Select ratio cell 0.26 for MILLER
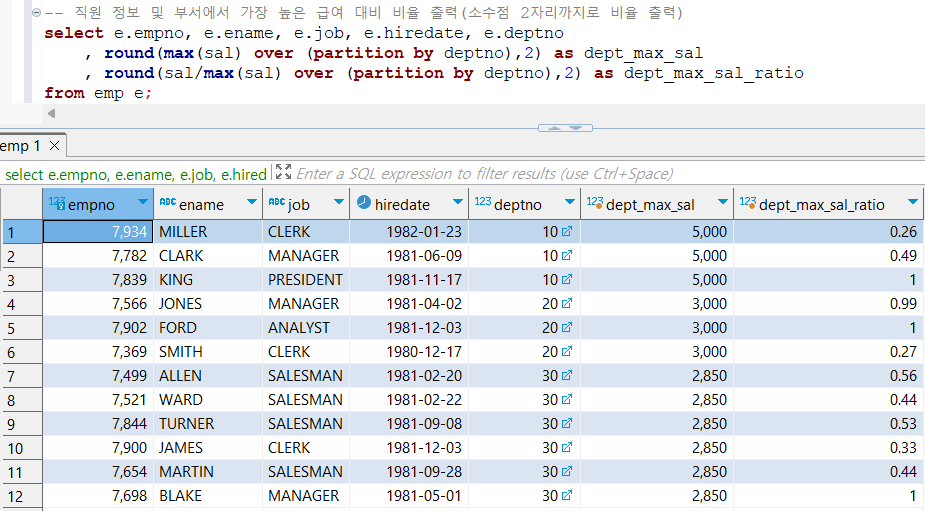The image size is (925, 511). 828,231
